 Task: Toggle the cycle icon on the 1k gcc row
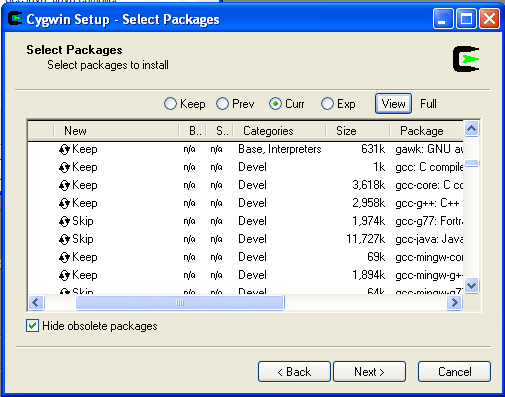64,167
